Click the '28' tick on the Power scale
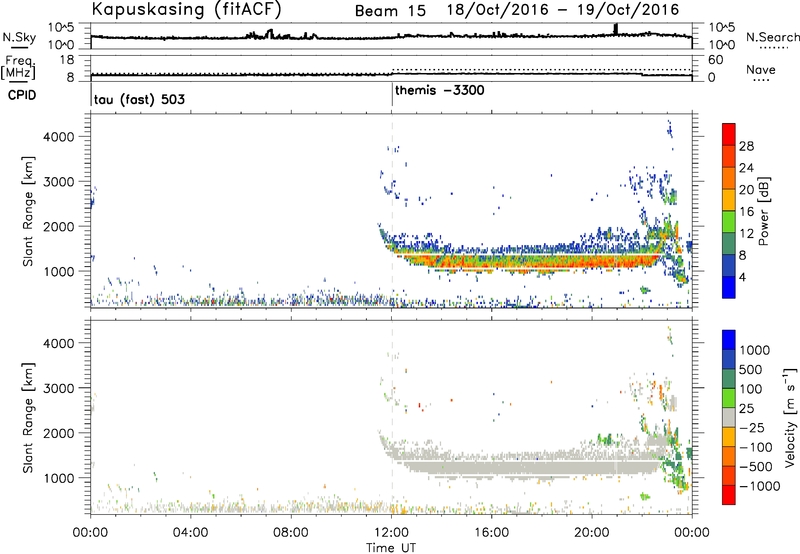Screen dimensions: 800x554 [x=746, y=146]
